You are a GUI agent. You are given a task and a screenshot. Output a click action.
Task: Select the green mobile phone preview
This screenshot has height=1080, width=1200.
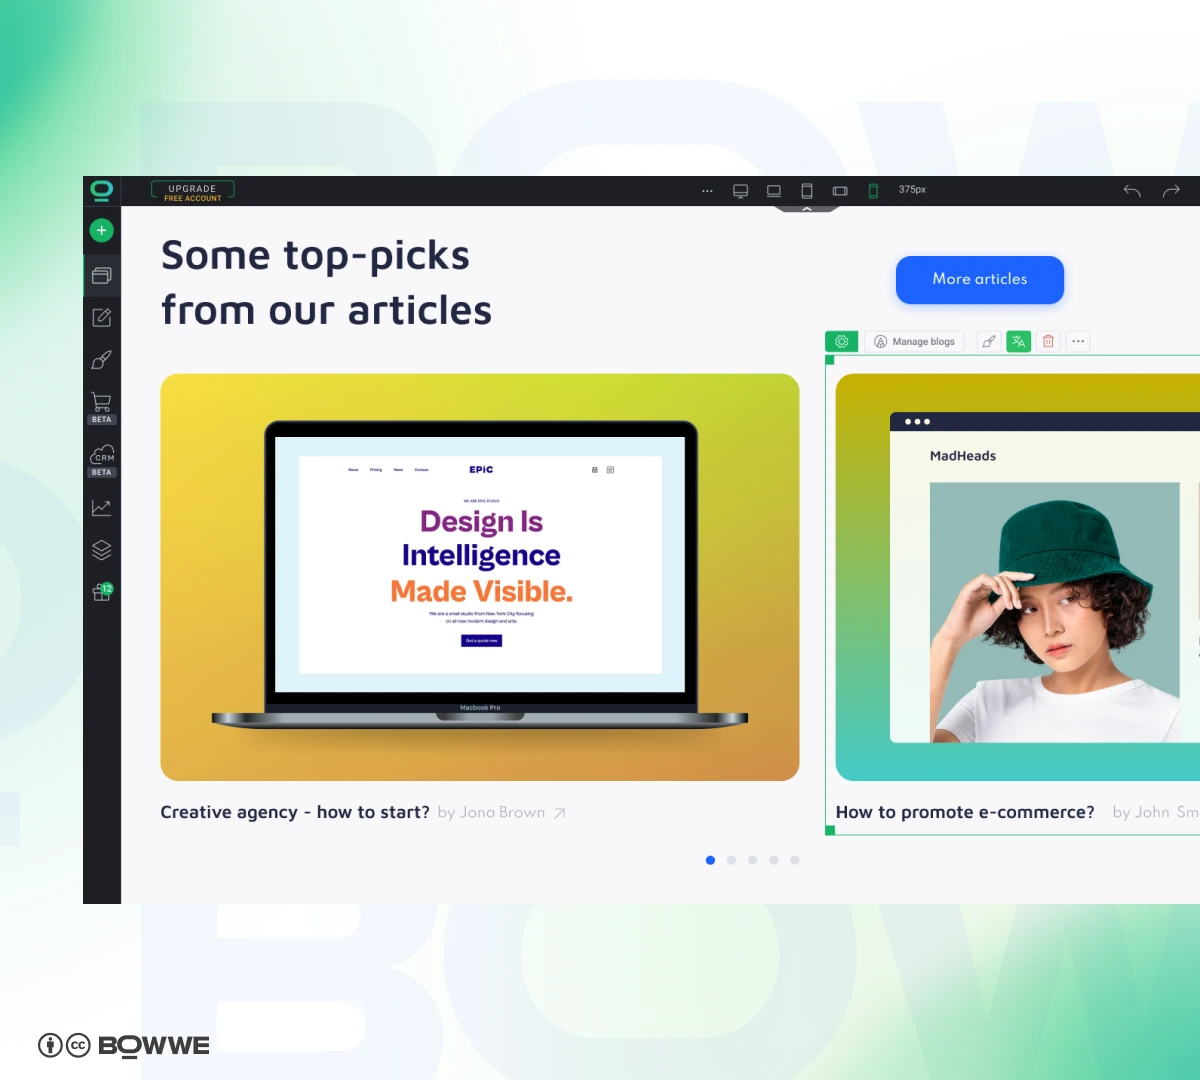pyautogui.click(x=873, y=190)
